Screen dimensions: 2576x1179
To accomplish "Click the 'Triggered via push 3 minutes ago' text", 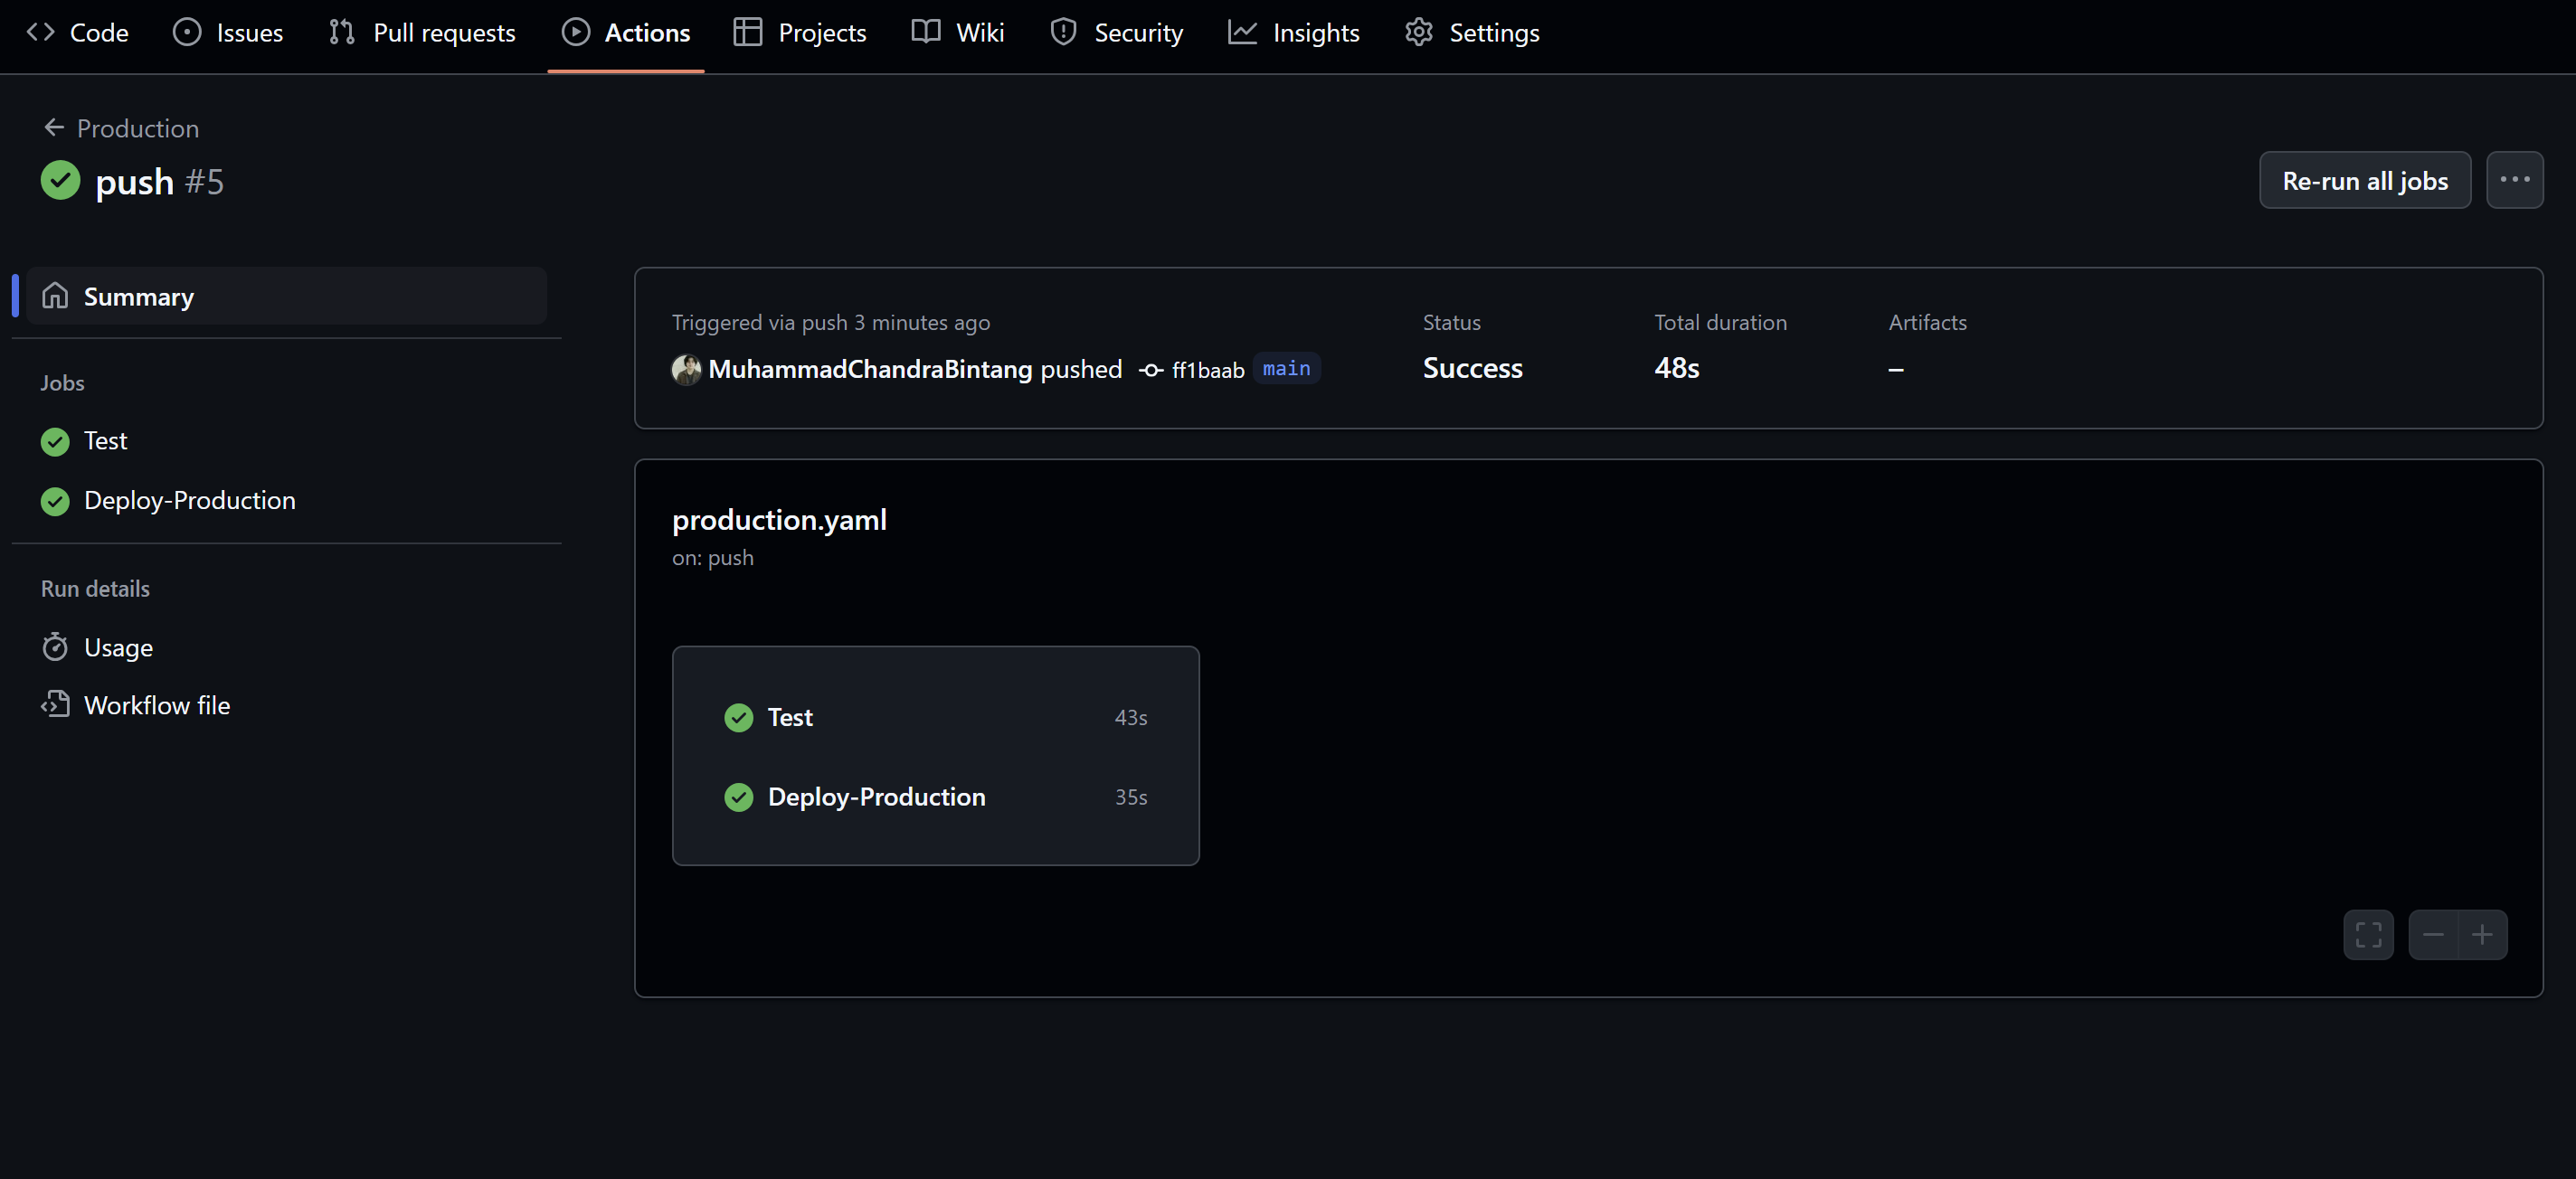I will (x=831, y=322).
